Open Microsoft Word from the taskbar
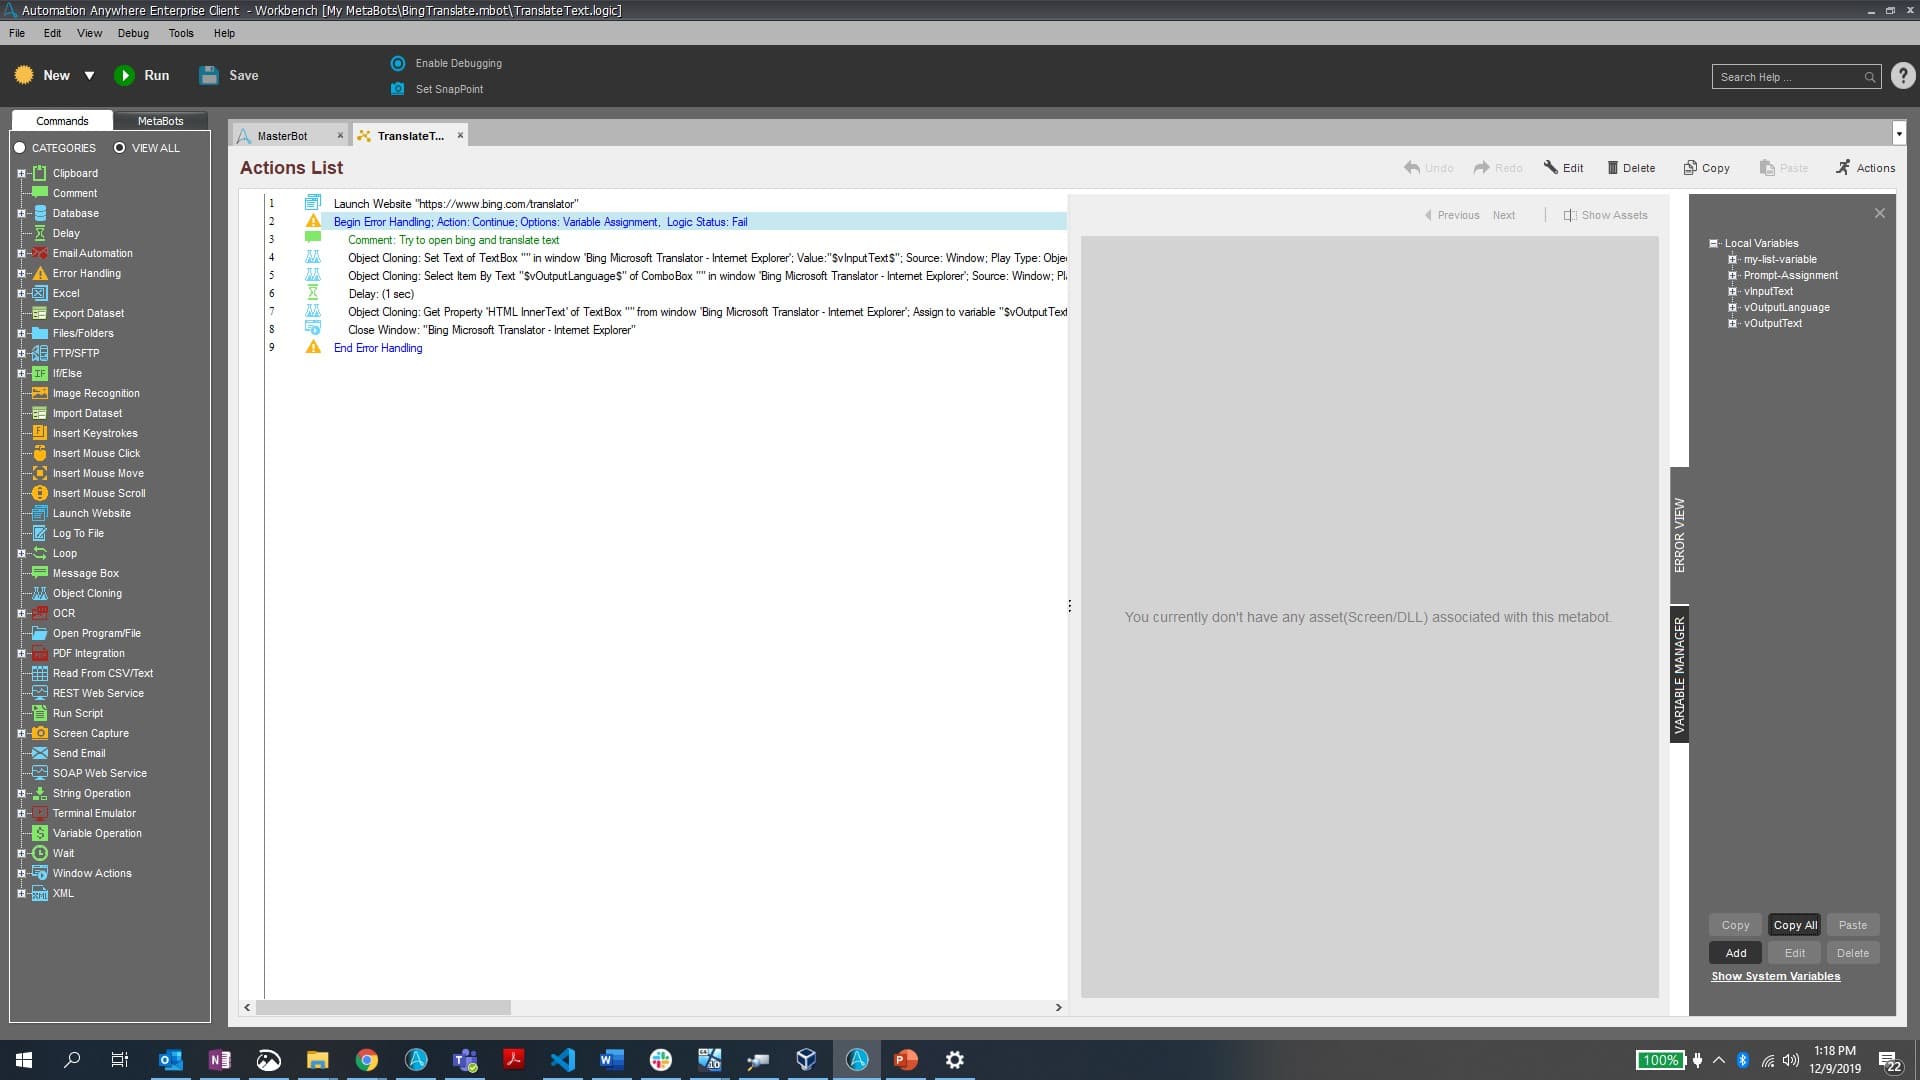Viewport: 1920px width, 1080px height. click(x=611, y=1060)
